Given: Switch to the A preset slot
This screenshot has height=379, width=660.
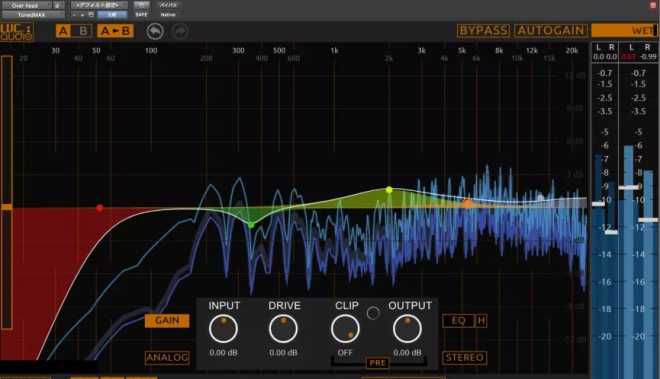Looking at the screenshot, I should coord(64,31).
